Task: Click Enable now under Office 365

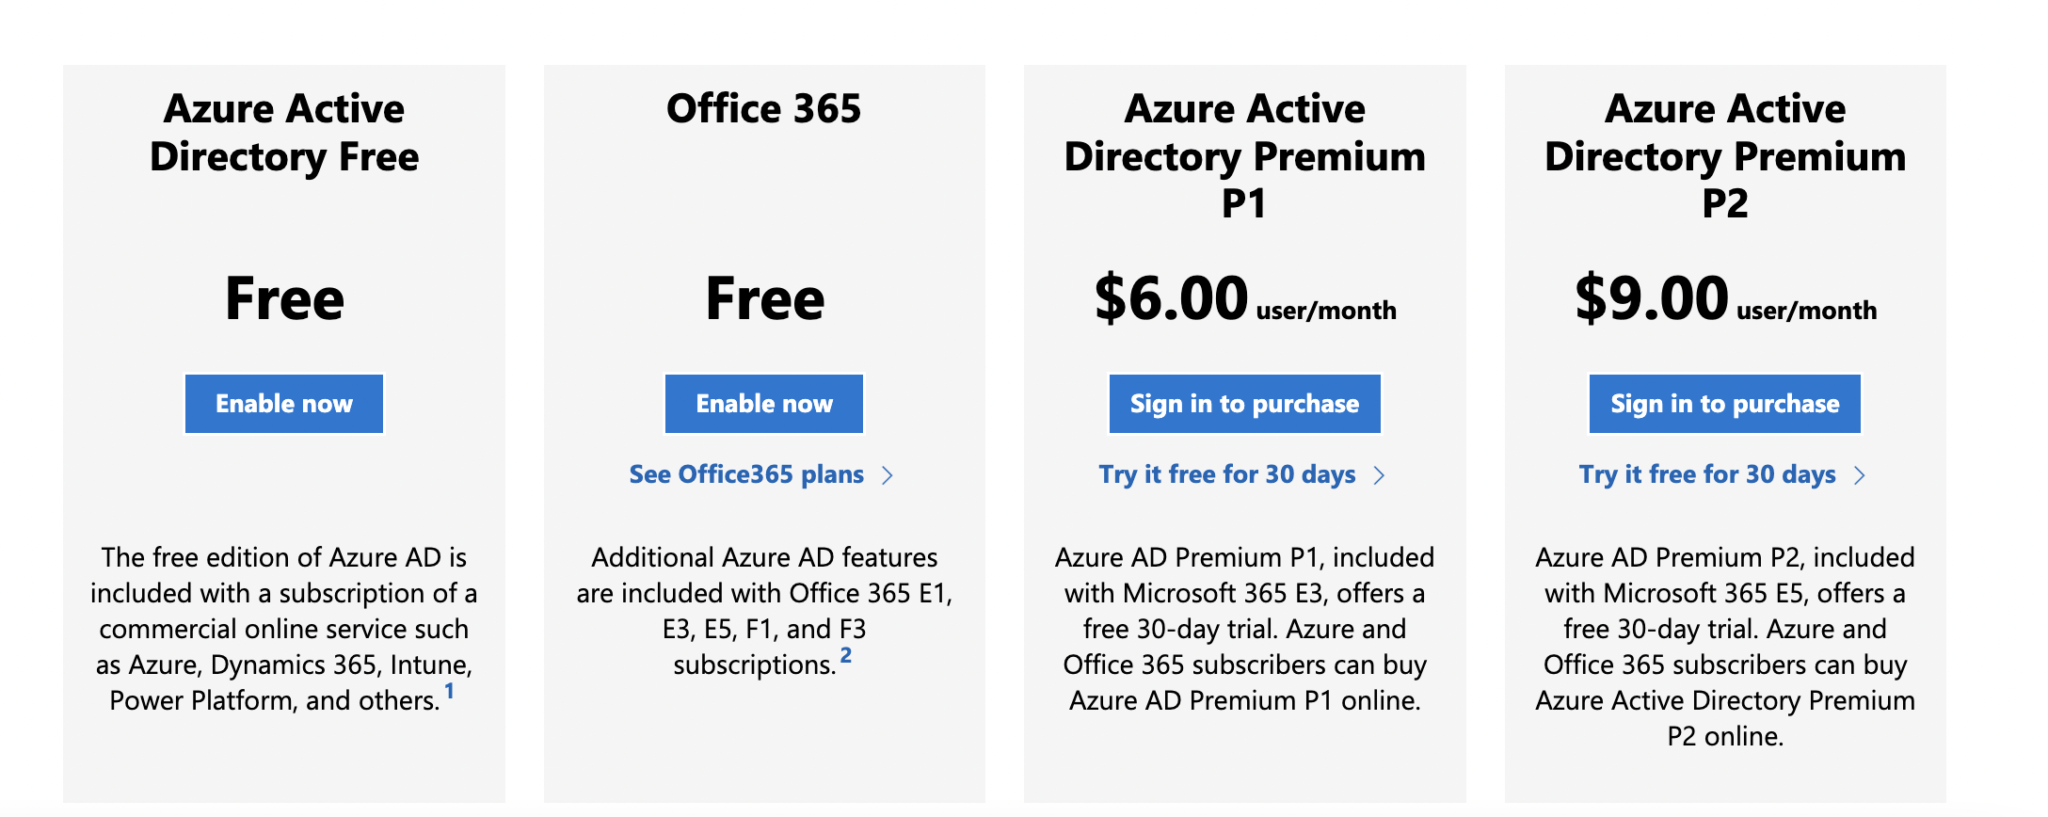Action: (x=763, y=403)
